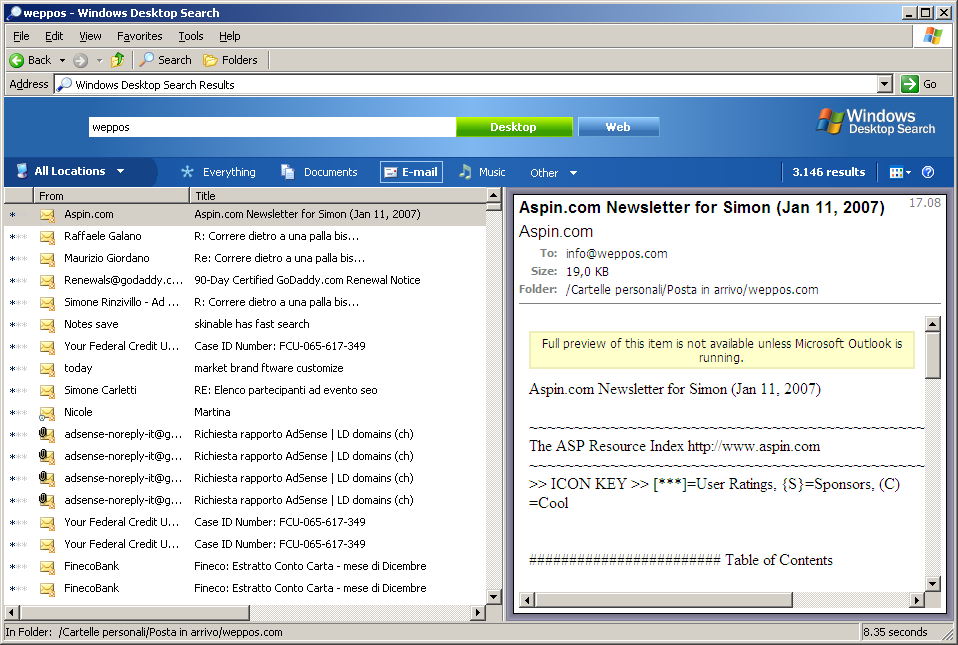This screenshot has height=645, width=958.
Task: Click the green Back arrow icon
Action: tap(17, 60)
